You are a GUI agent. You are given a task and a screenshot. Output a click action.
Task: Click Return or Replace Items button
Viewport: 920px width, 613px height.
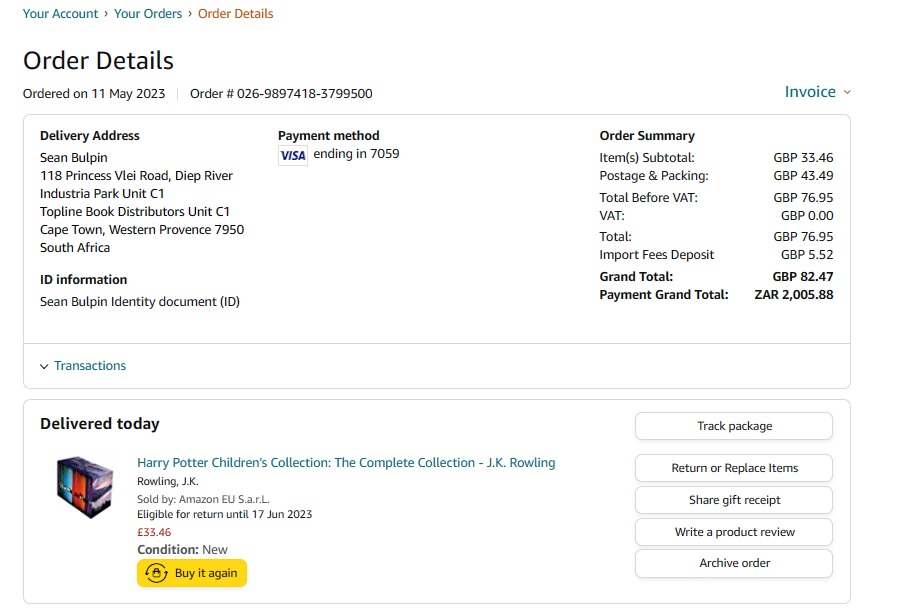pos(734,468)
